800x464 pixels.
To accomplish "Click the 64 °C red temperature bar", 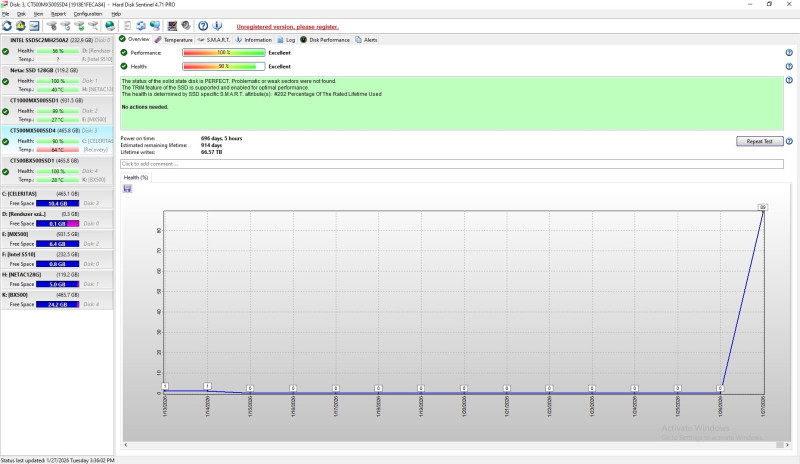I will click(x=58, y=150).
